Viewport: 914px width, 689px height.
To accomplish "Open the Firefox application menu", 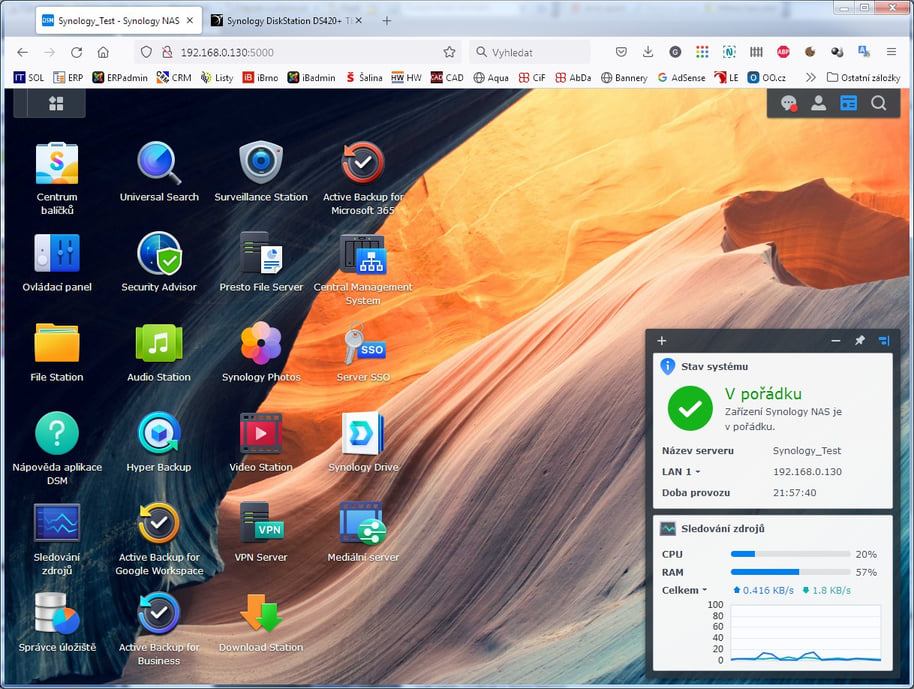I will point(891,52).
